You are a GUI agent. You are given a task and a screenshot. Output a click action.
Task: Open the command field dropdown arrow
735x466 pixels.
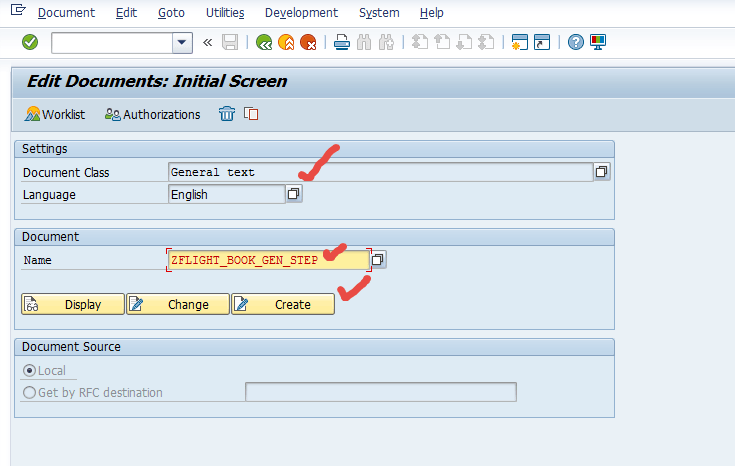[x=182, y=43]
